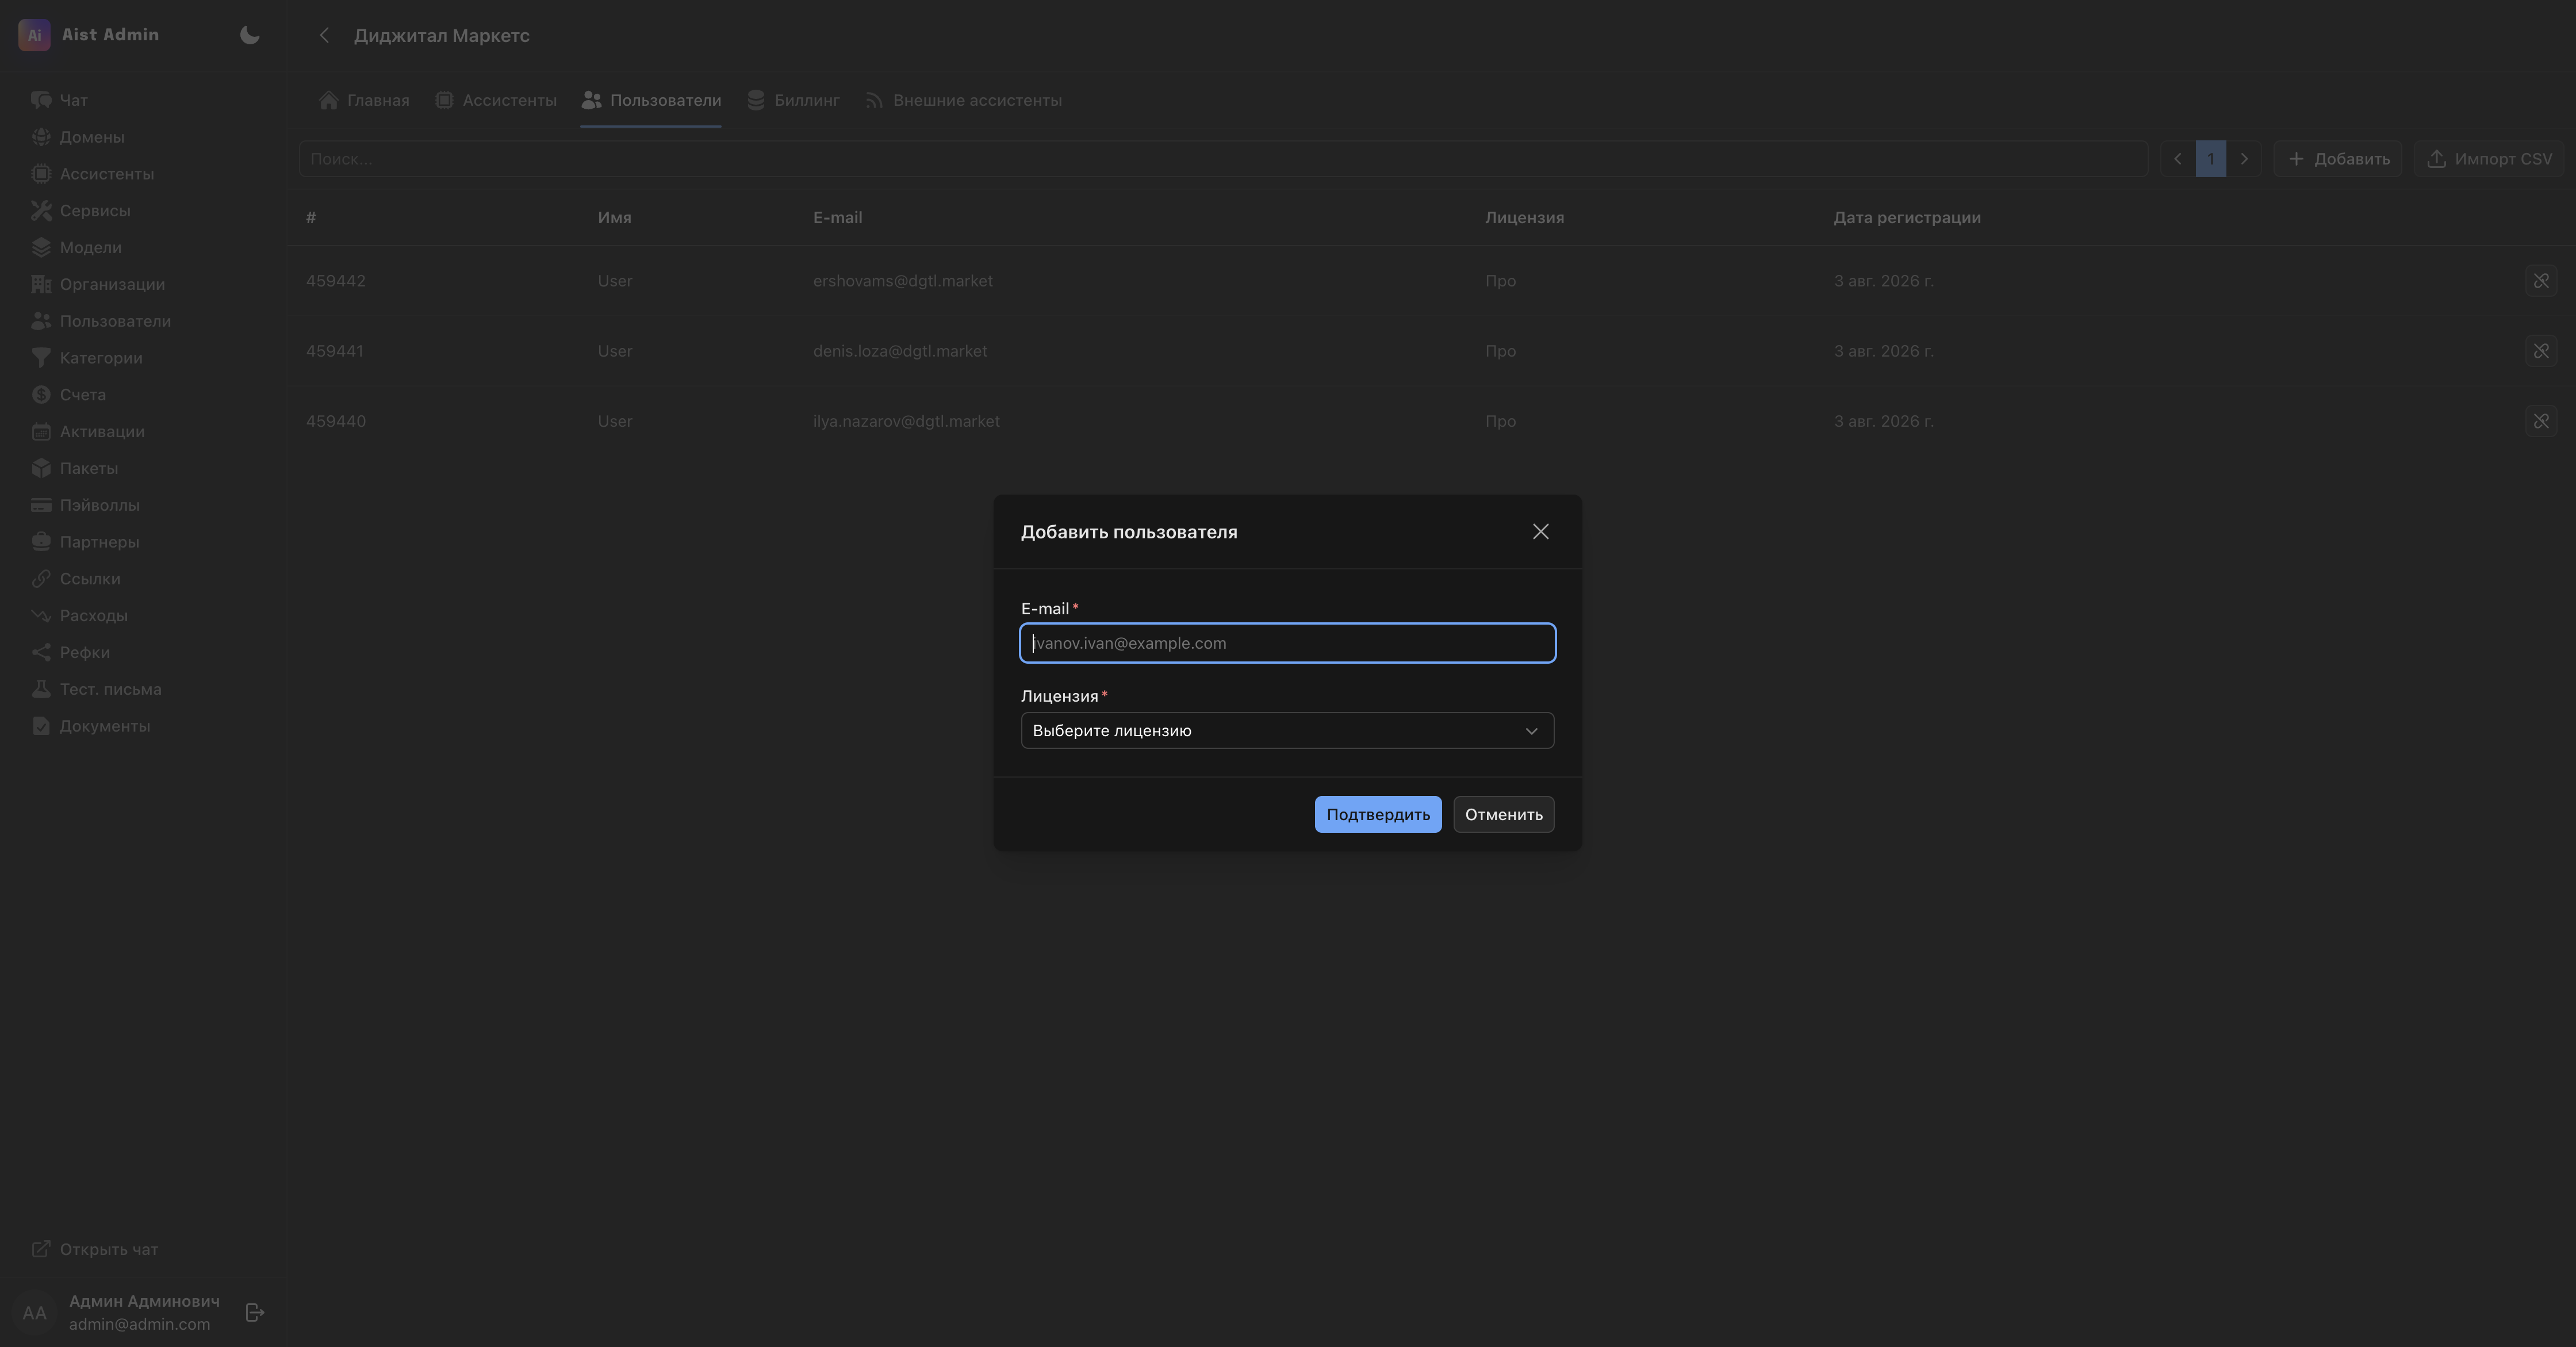2576x1347 pixels.
Task: Open Модели layers icon in sidebar
Action: (x=41, y=248)
